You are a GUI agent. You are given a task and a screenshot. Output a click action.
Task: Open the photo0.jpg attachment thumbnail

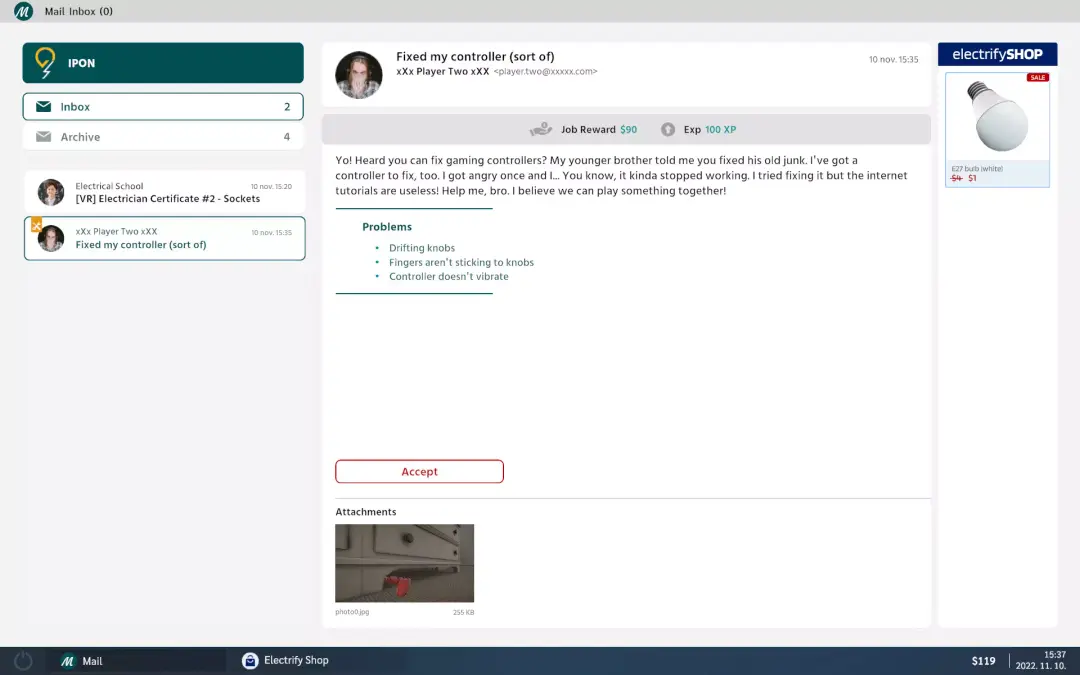(x=404, y=563)
